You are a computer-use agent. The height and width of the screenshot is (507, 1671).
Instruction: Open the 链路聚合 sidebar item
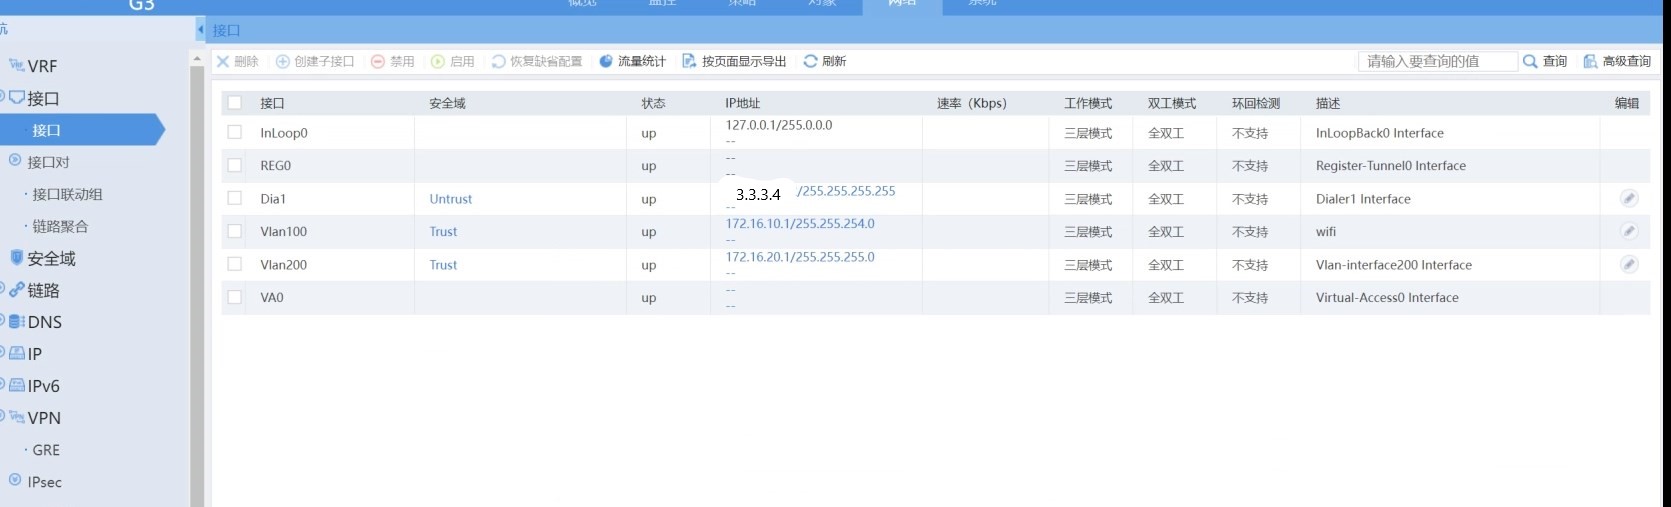click(60, 226)
